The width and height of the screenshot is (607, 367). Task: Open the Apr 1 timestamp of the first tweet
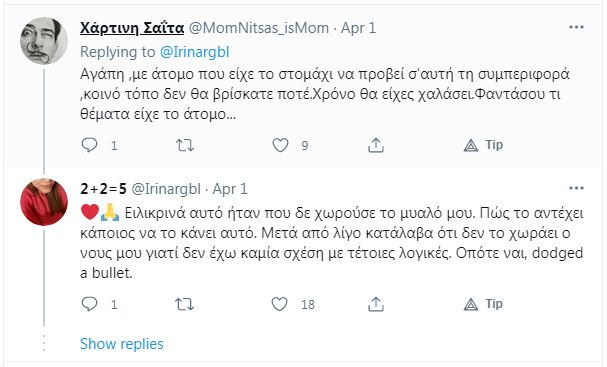pyautogui.click(x=358, y=28)
